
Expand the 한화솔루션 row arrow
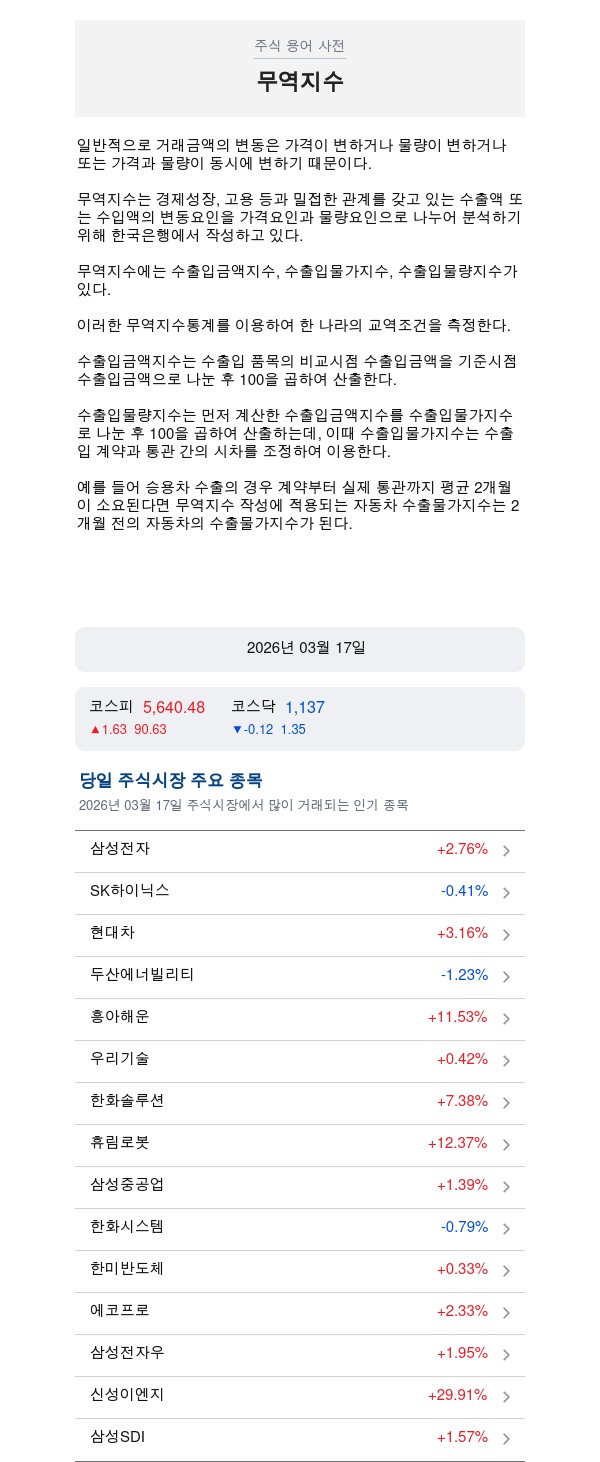coord(506,1103)
